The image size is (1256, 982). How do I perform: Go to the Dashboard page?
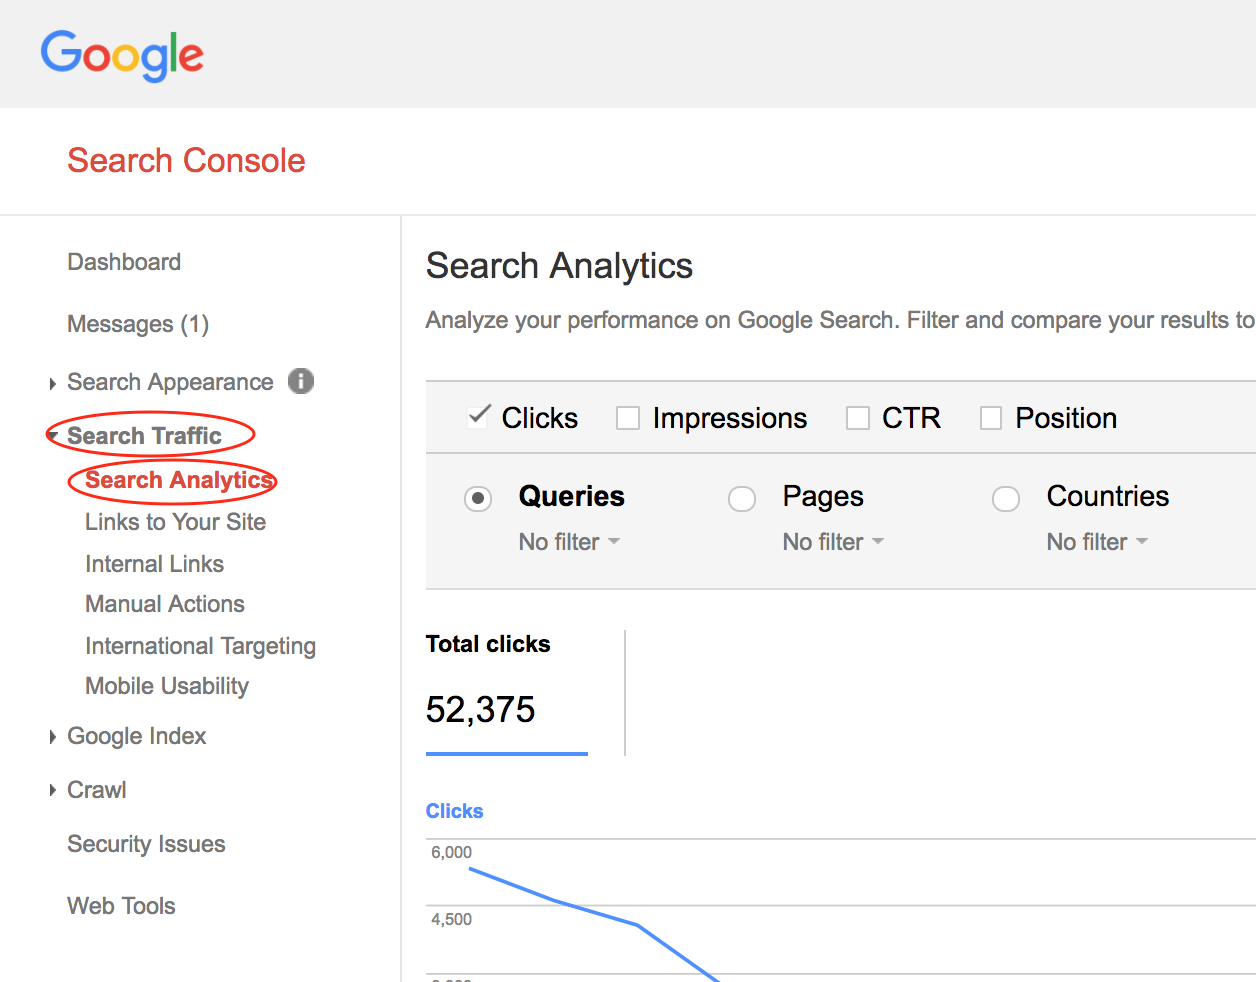pyautogui.click(x=124, y=262)
